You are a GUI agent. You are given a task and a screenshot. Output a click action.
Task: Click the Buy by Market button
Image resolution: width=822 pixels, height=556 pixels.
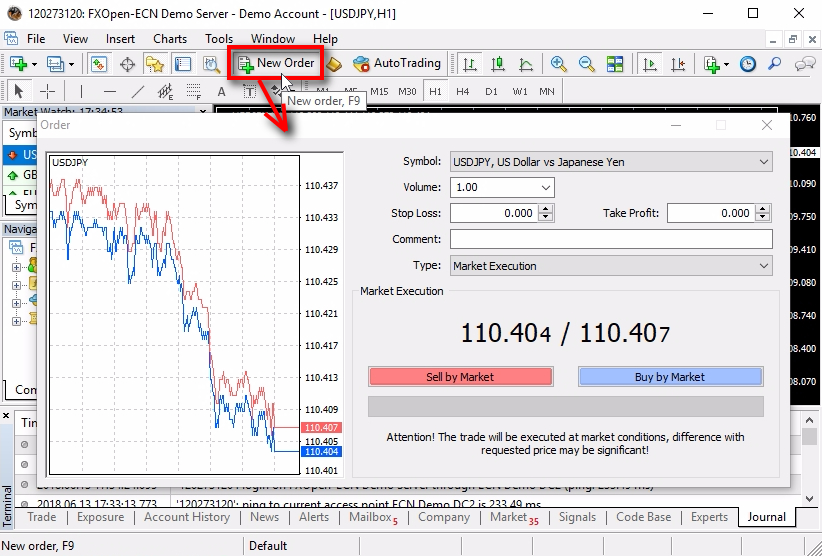pos(670,377)
